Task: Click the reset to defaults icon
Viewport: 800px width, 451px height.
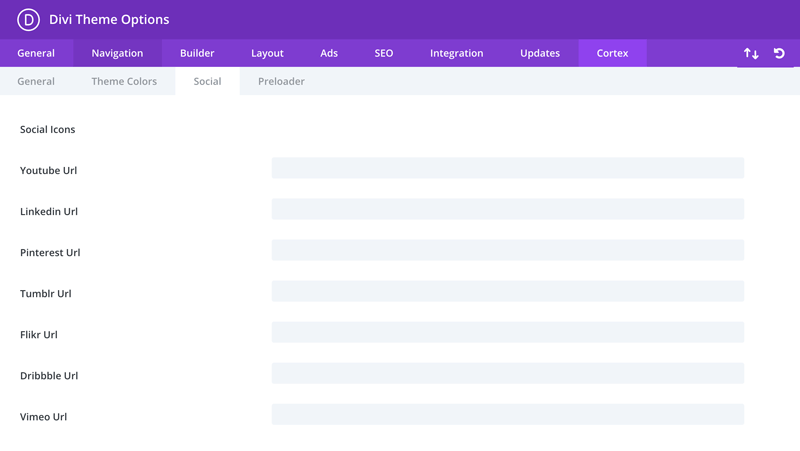Action: pos(779,53)
